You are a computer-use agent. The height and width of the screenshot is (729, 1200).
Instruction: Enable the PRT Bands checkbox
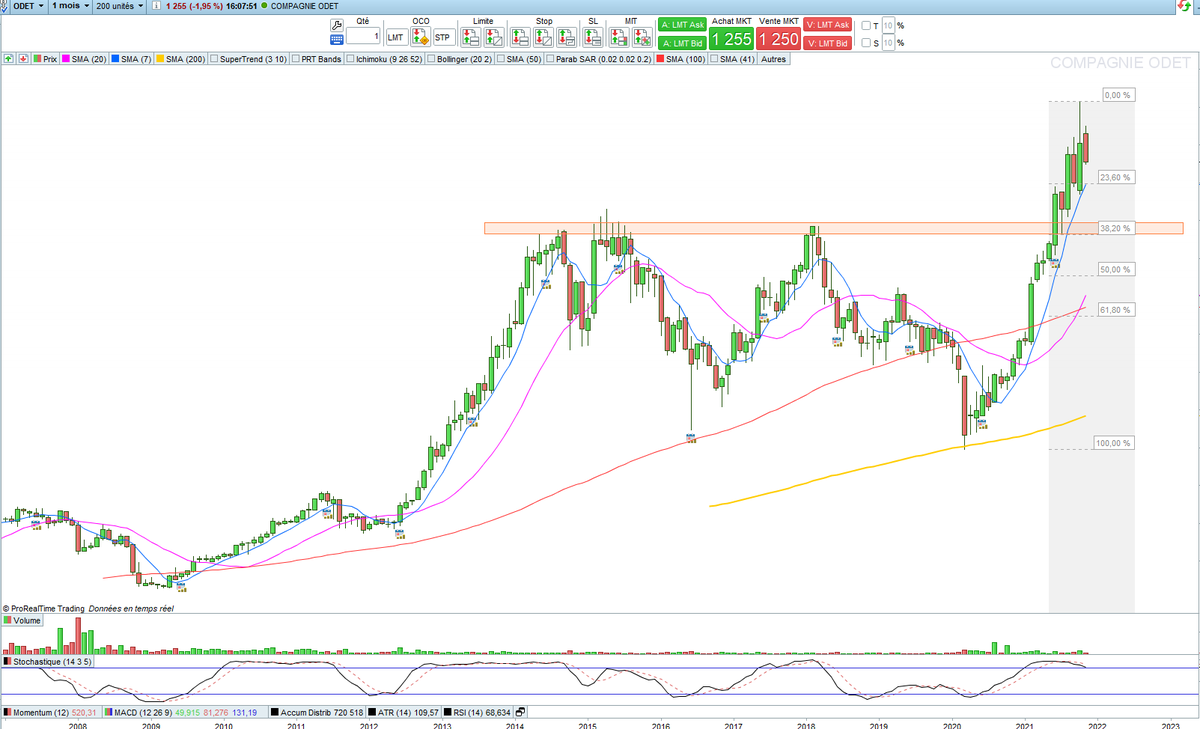296,59
